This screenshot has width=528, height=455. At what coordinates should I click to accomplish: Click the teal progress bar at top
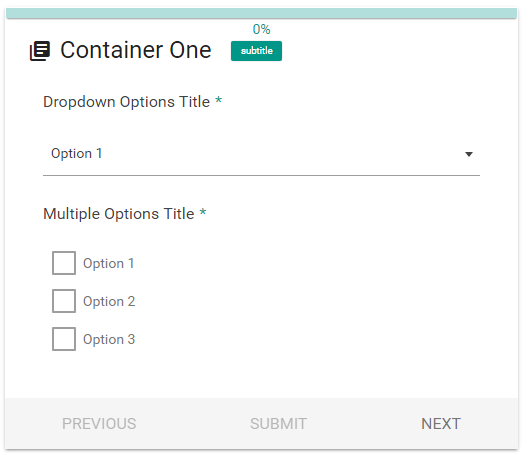(261, 13)
